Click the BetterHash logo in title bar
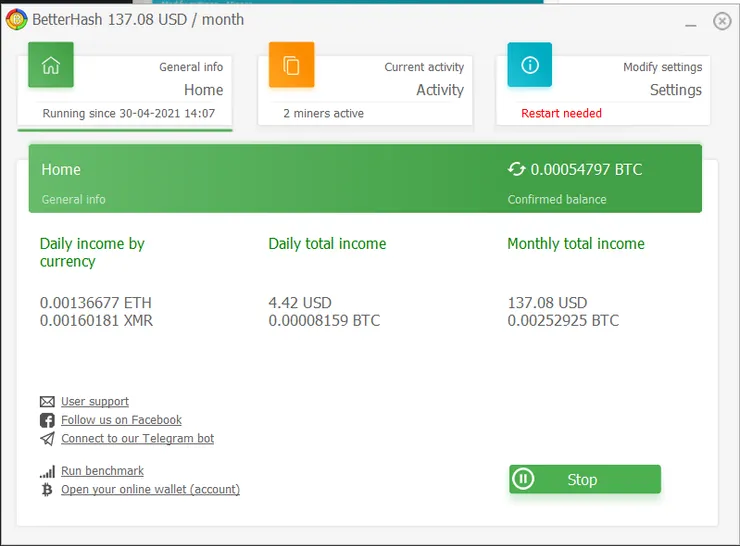 pyautogui.click(x=17, y=20)
